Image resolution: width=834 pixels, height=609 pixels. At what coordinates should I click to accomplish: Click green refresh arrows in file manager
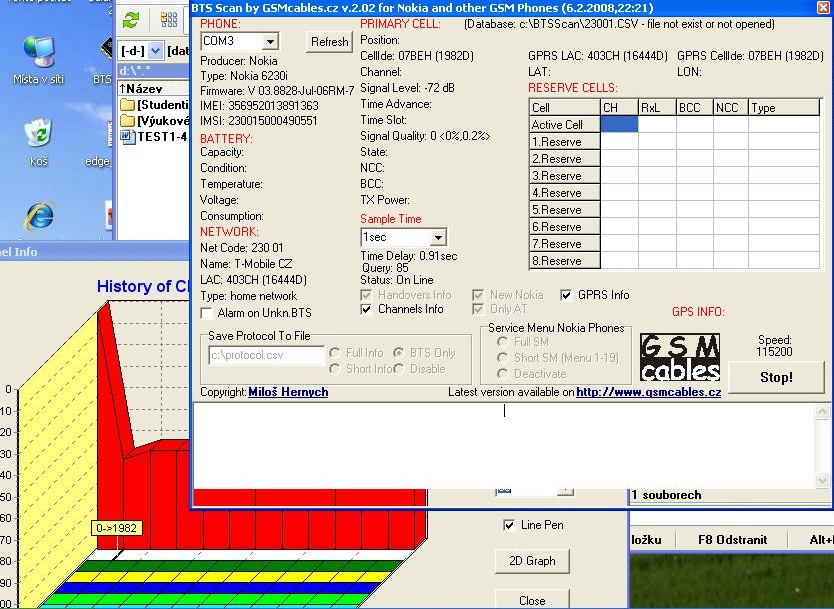(x=131, y=20)
